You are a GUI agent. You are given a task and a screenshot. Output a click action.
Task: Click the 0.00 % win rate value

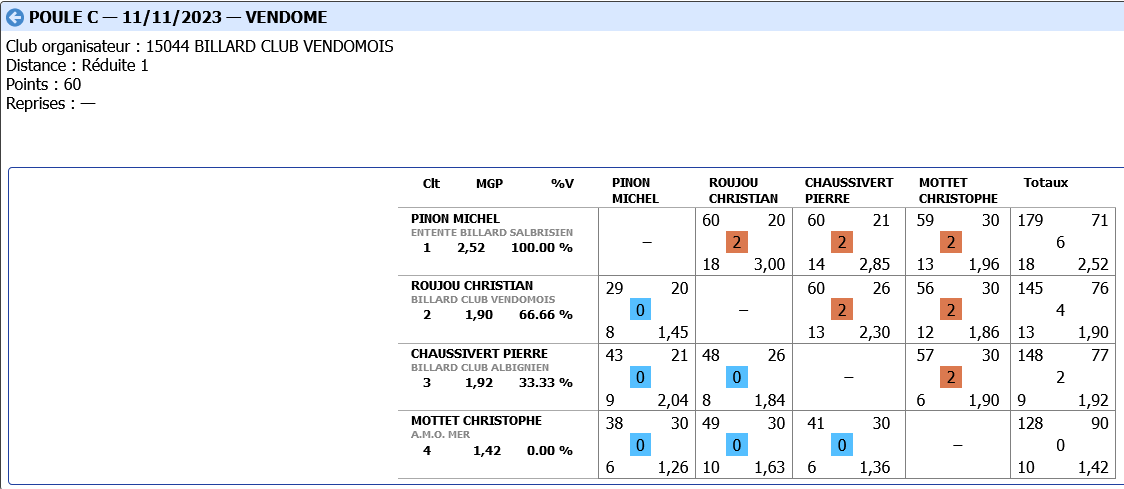pos(549,451)
